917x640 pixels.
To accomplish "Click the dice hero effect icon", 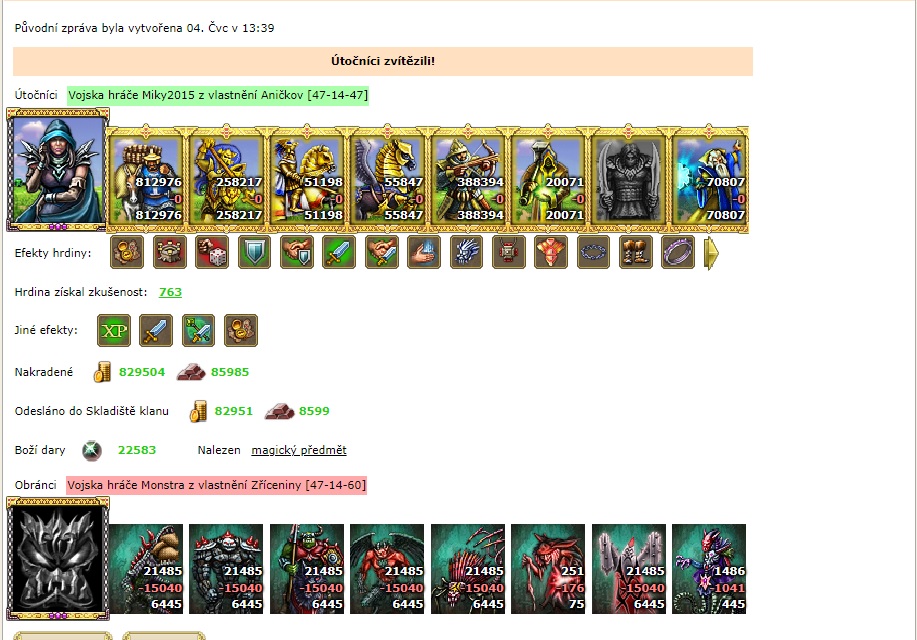I will click(x=212, y=253).
